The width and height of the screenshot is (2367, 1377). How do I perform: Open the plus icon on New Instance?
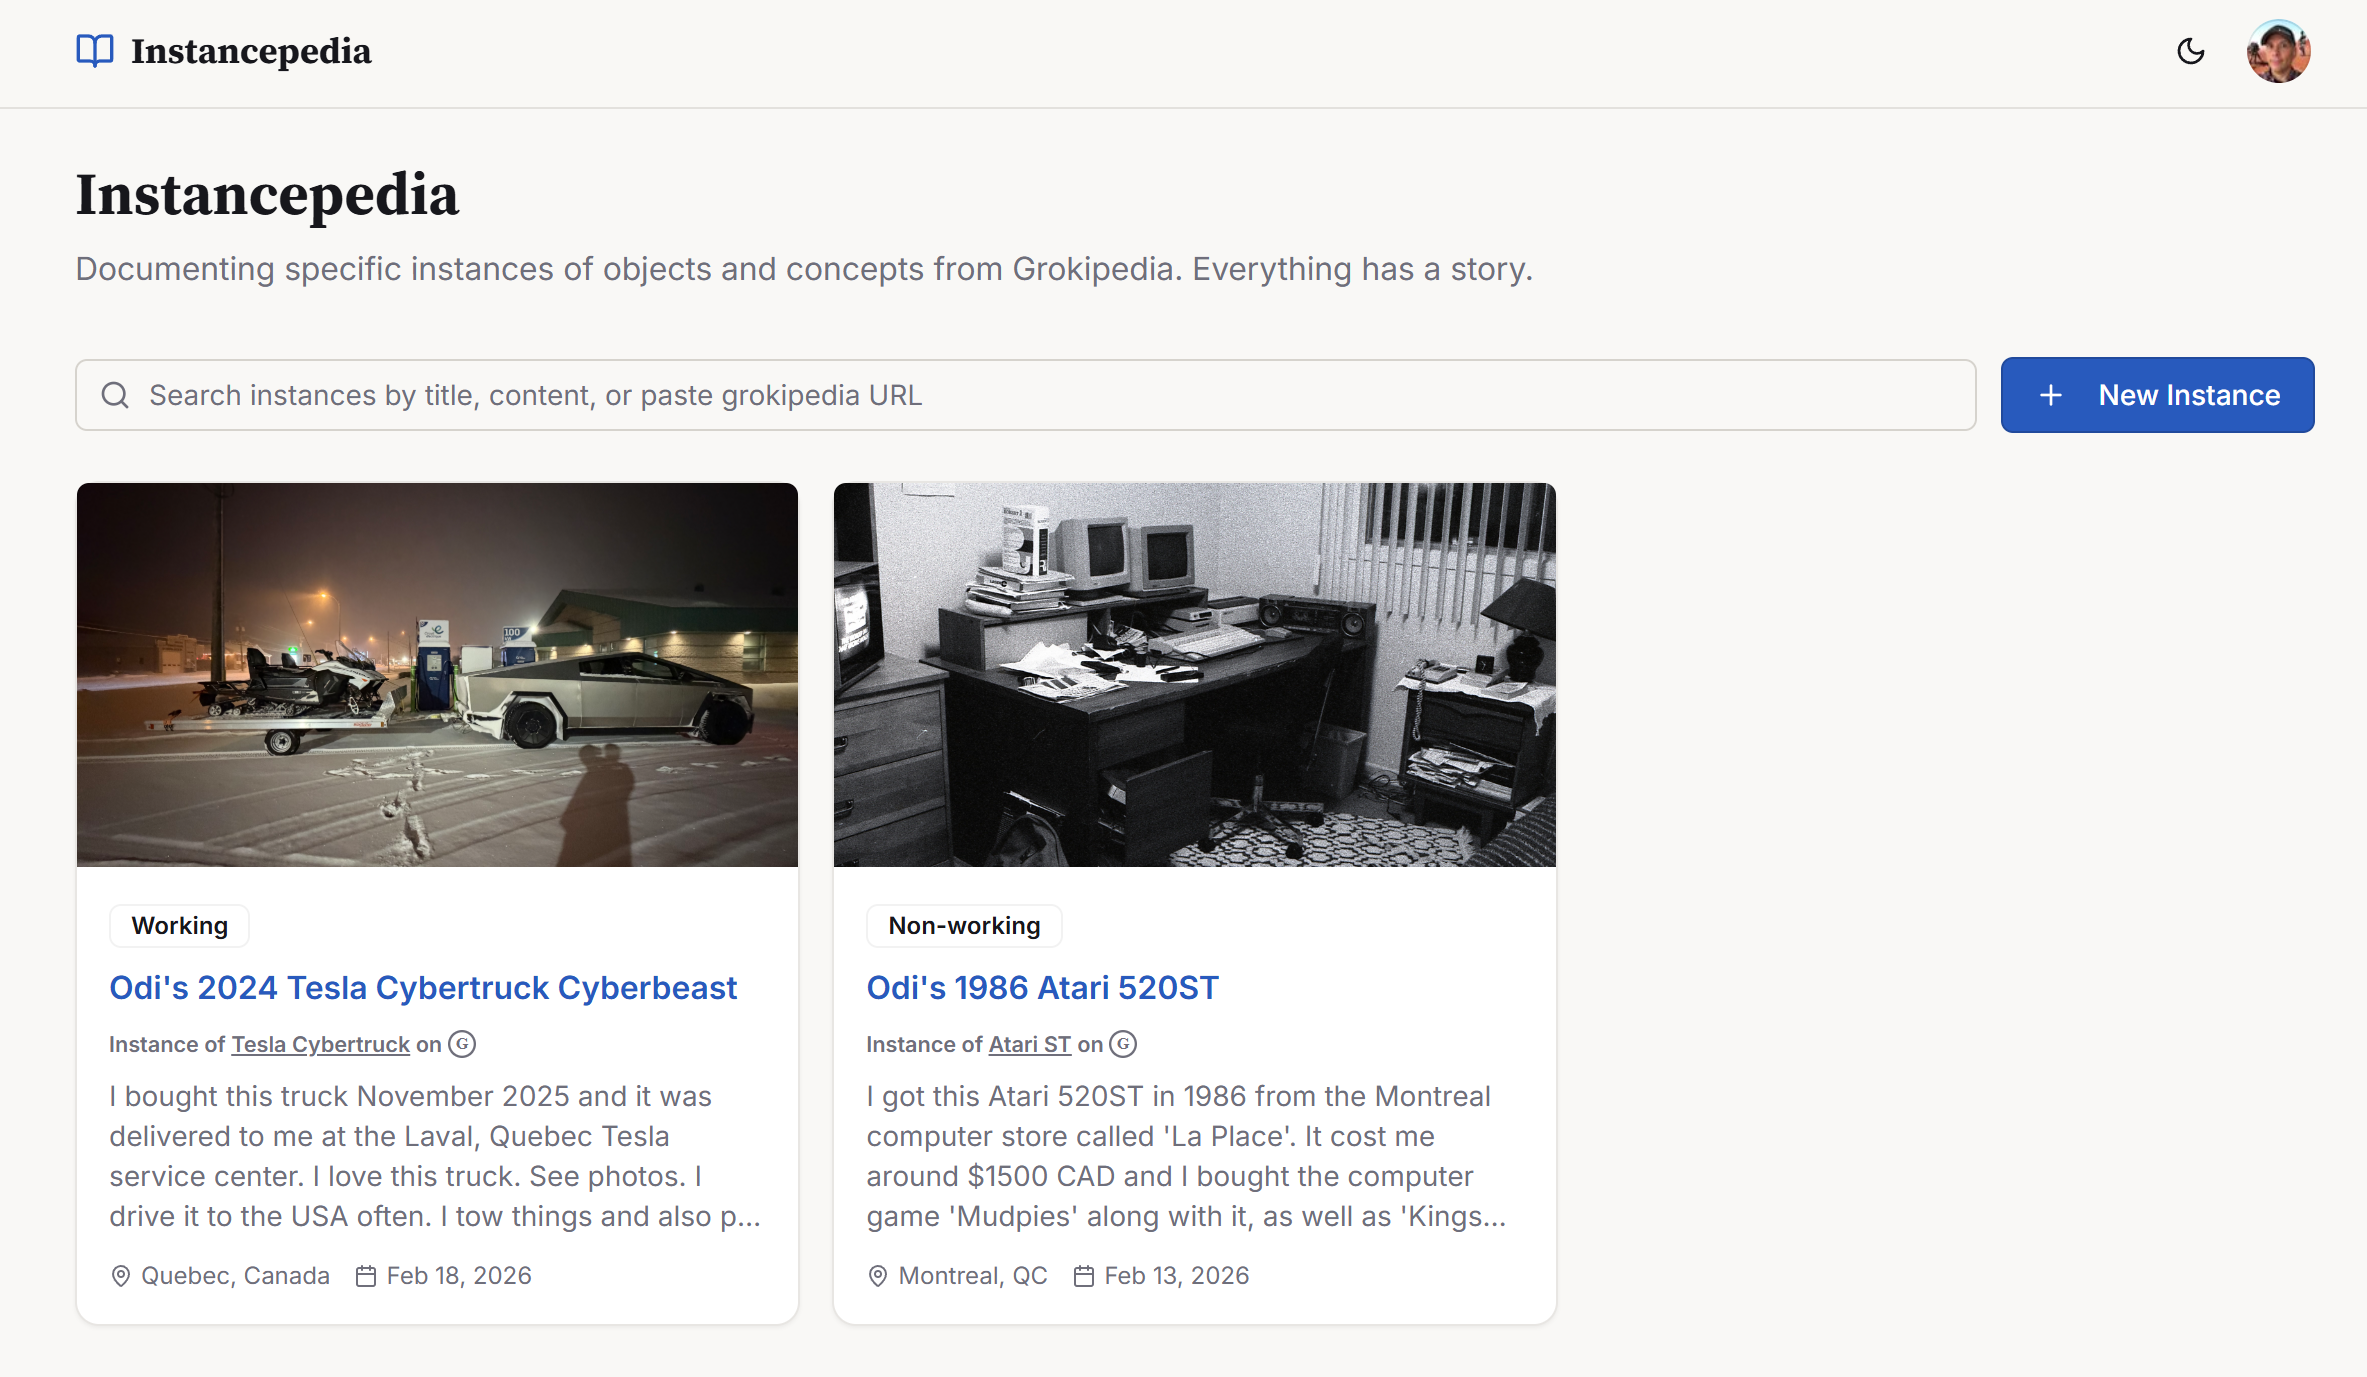[x=2051, y=394]
